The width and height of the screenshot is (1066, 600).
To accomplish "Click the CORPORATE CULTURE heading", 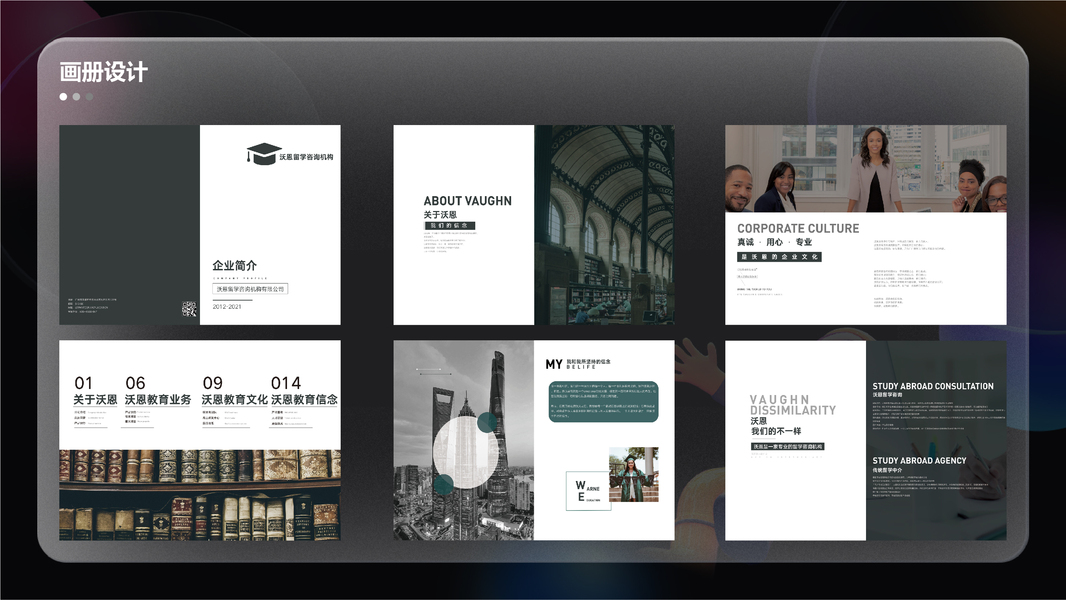I will 798,228.
